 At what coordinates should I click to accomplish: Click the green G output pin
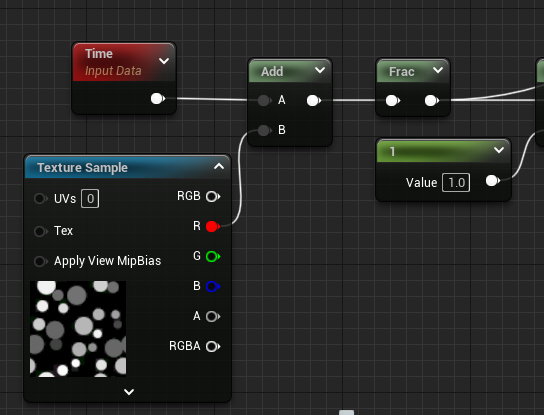(213, 256)
